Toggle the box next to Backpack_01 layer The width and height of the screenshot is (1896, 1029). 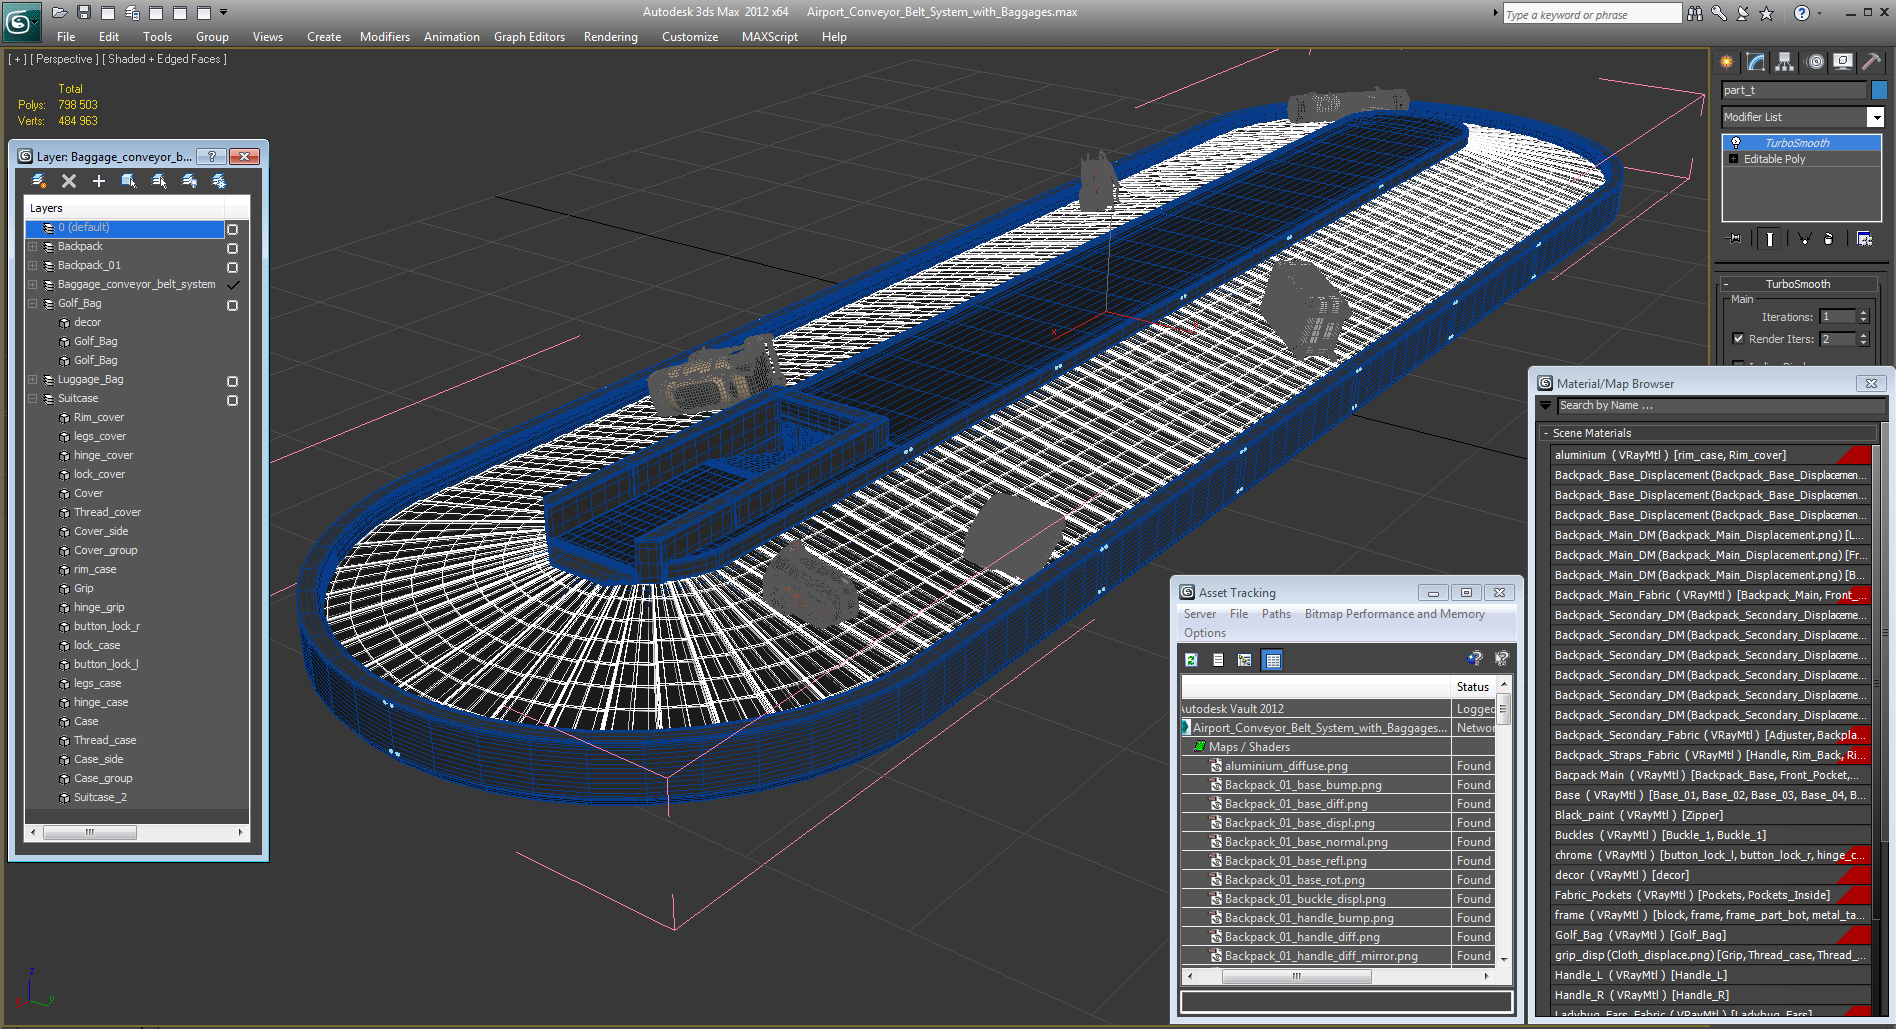coord(232,267)
